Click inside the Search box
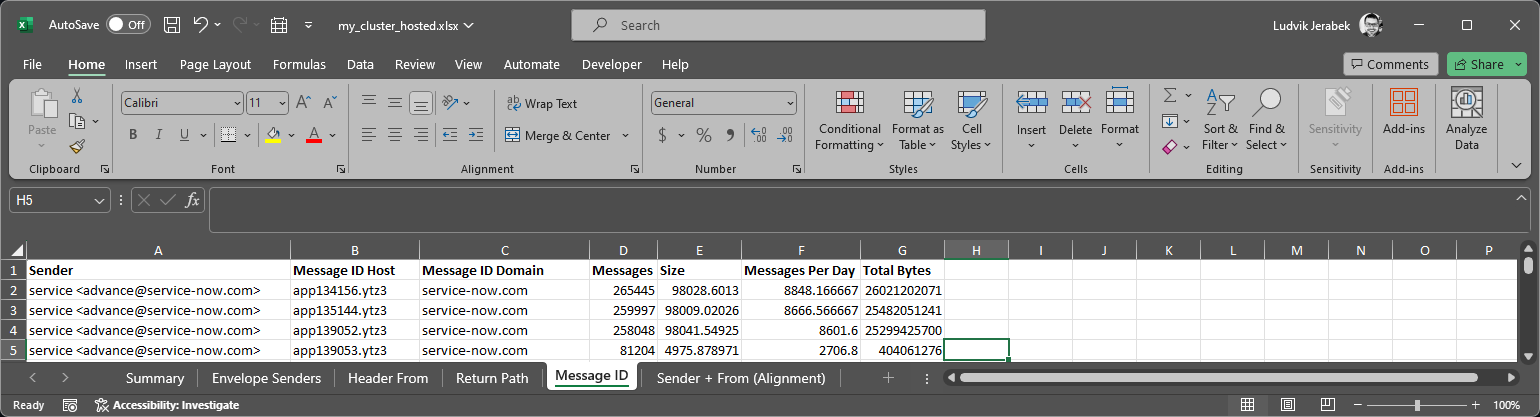 [x=778, y=25]
